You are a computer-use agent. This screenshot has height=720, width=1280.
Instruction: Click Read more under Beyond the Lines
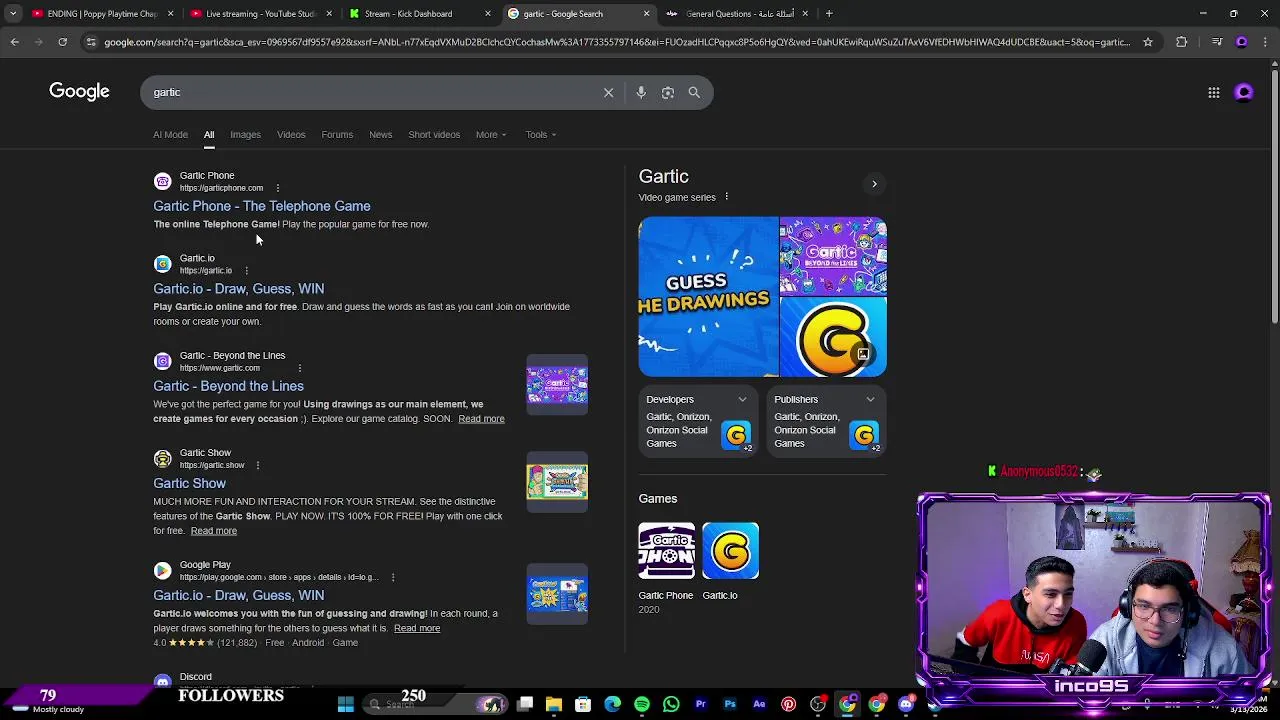point(481,419)
